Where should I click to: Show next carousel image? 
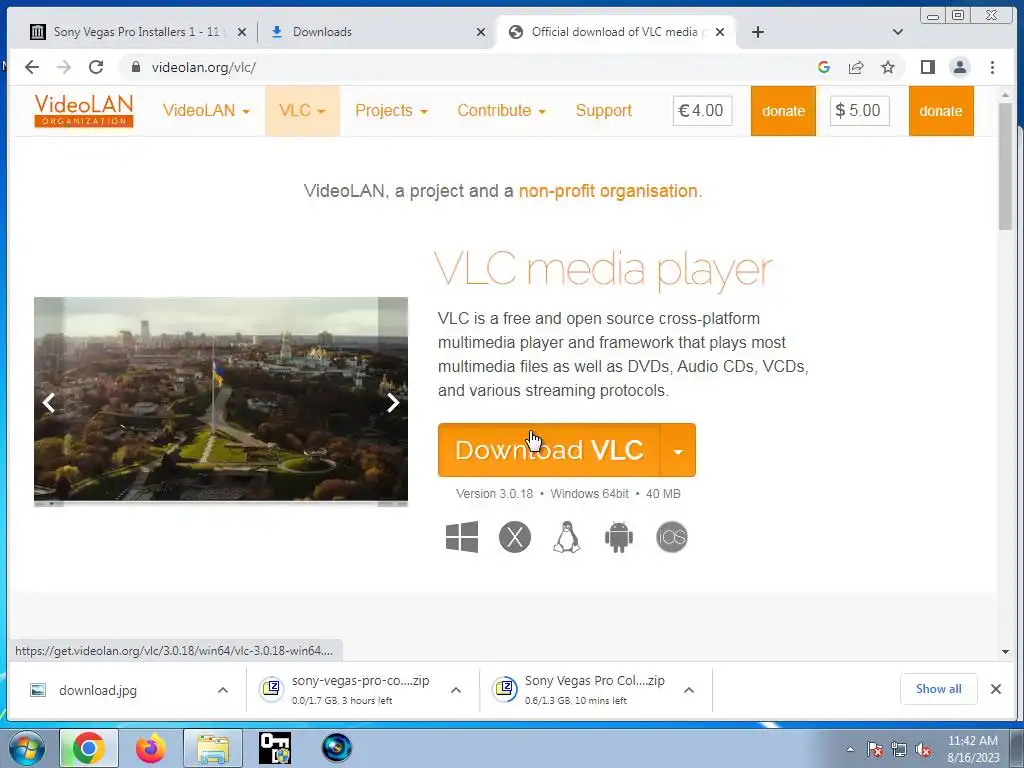pos(392,402)
